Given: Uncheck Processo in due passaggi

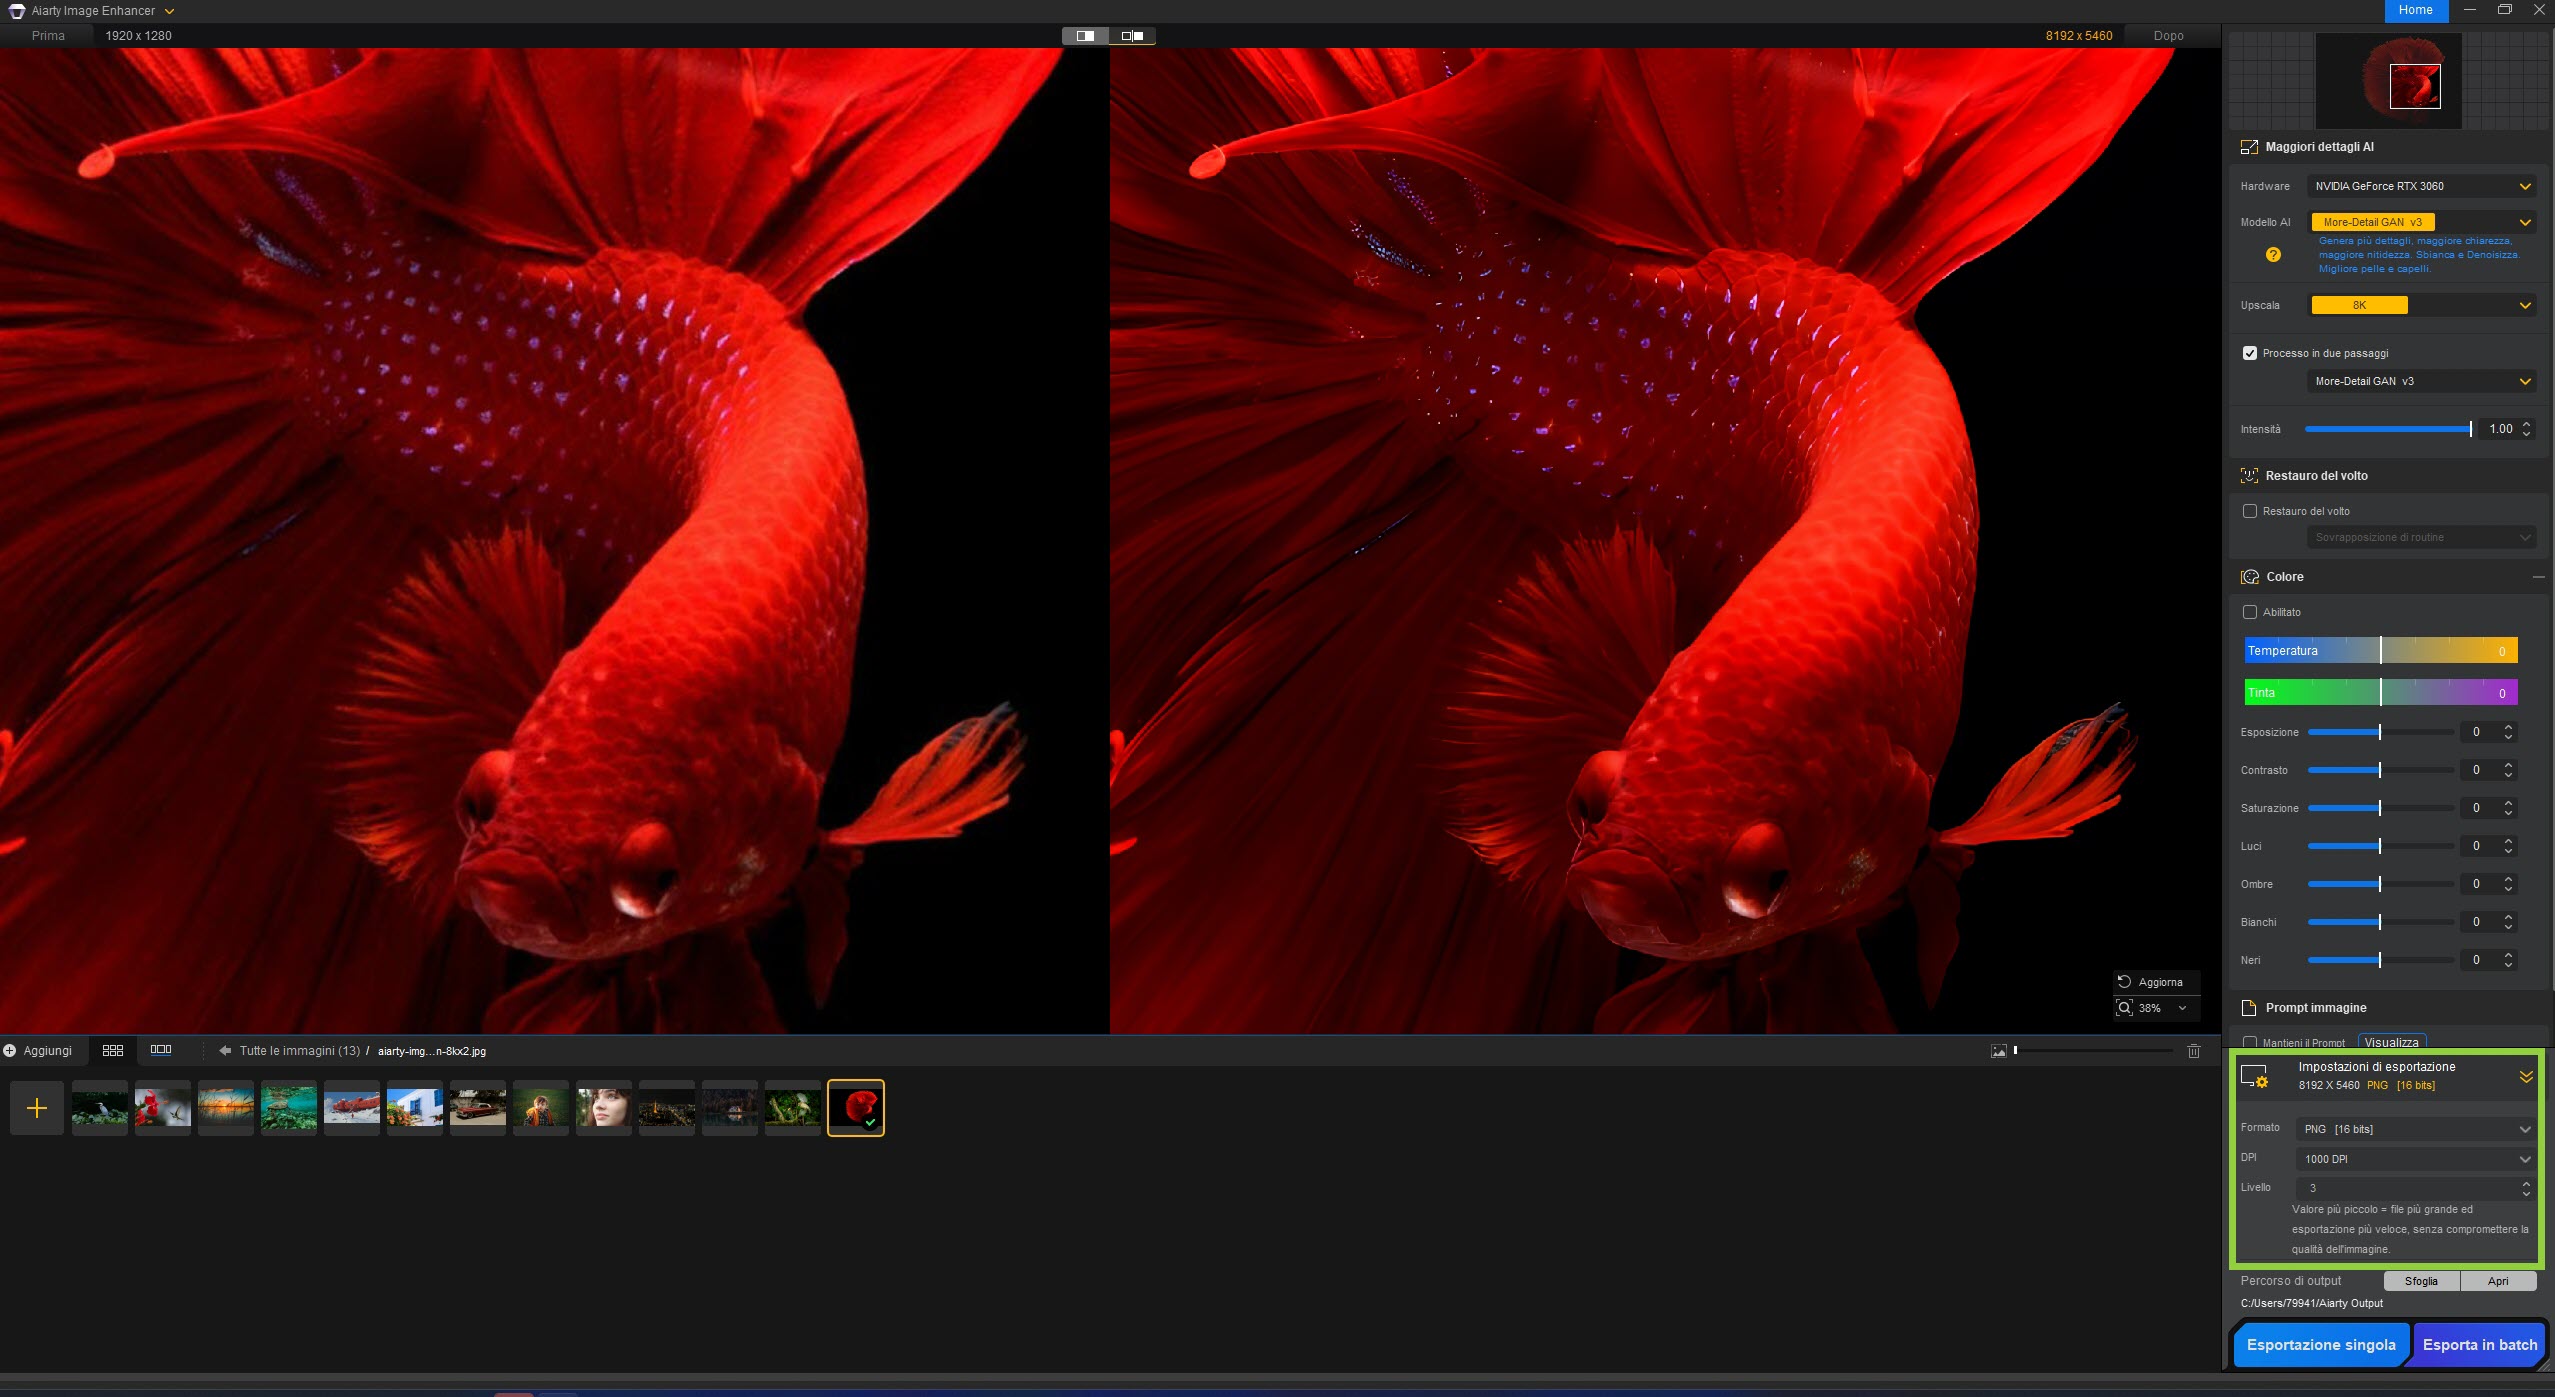Looking at the screenshot, I should click(2250, 353).
